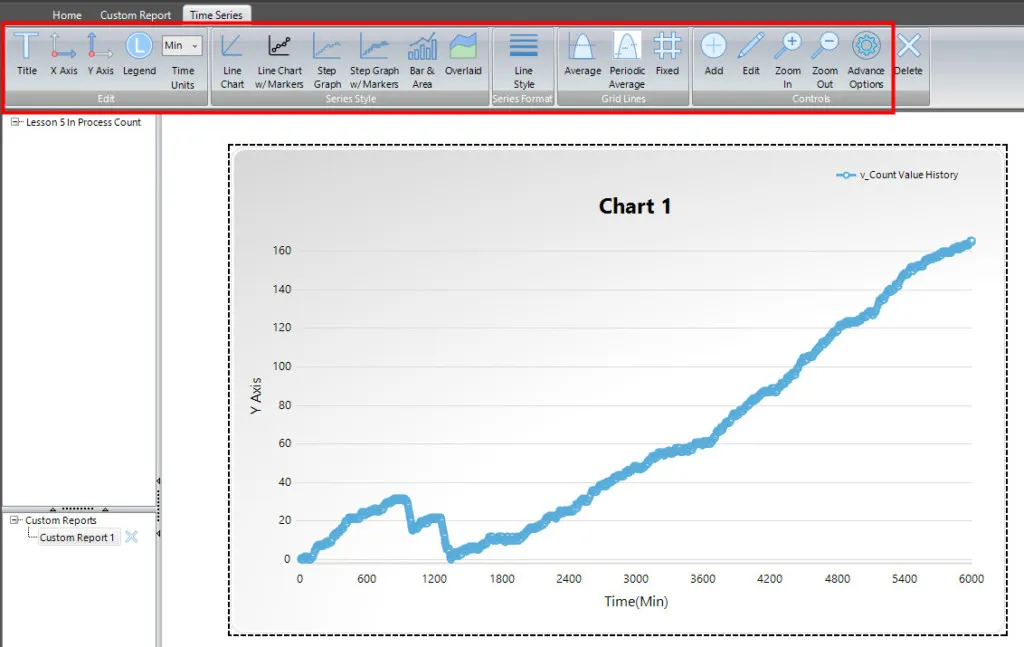Click the Edit pencil control
Screen dimensions: 1024x647
[751, 54]
